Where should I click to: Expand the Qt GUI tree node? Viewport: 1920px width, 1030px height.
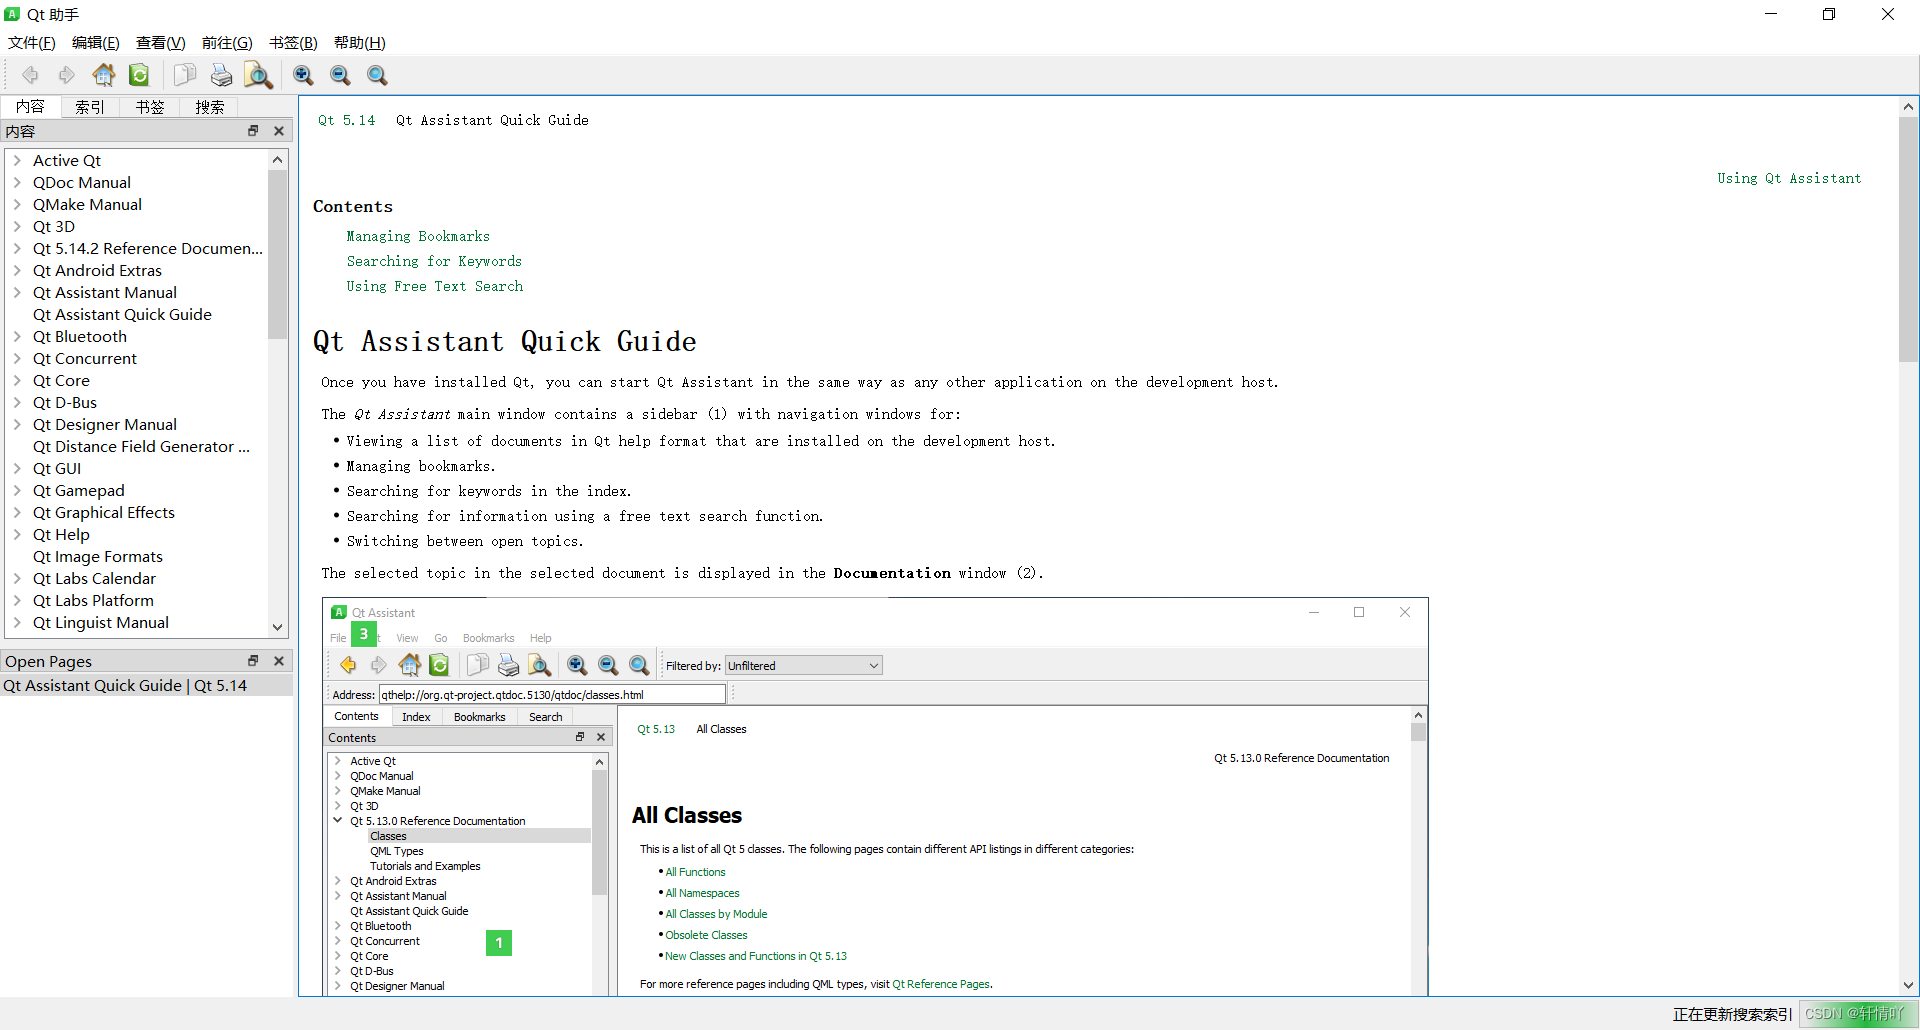click(17, 468)
